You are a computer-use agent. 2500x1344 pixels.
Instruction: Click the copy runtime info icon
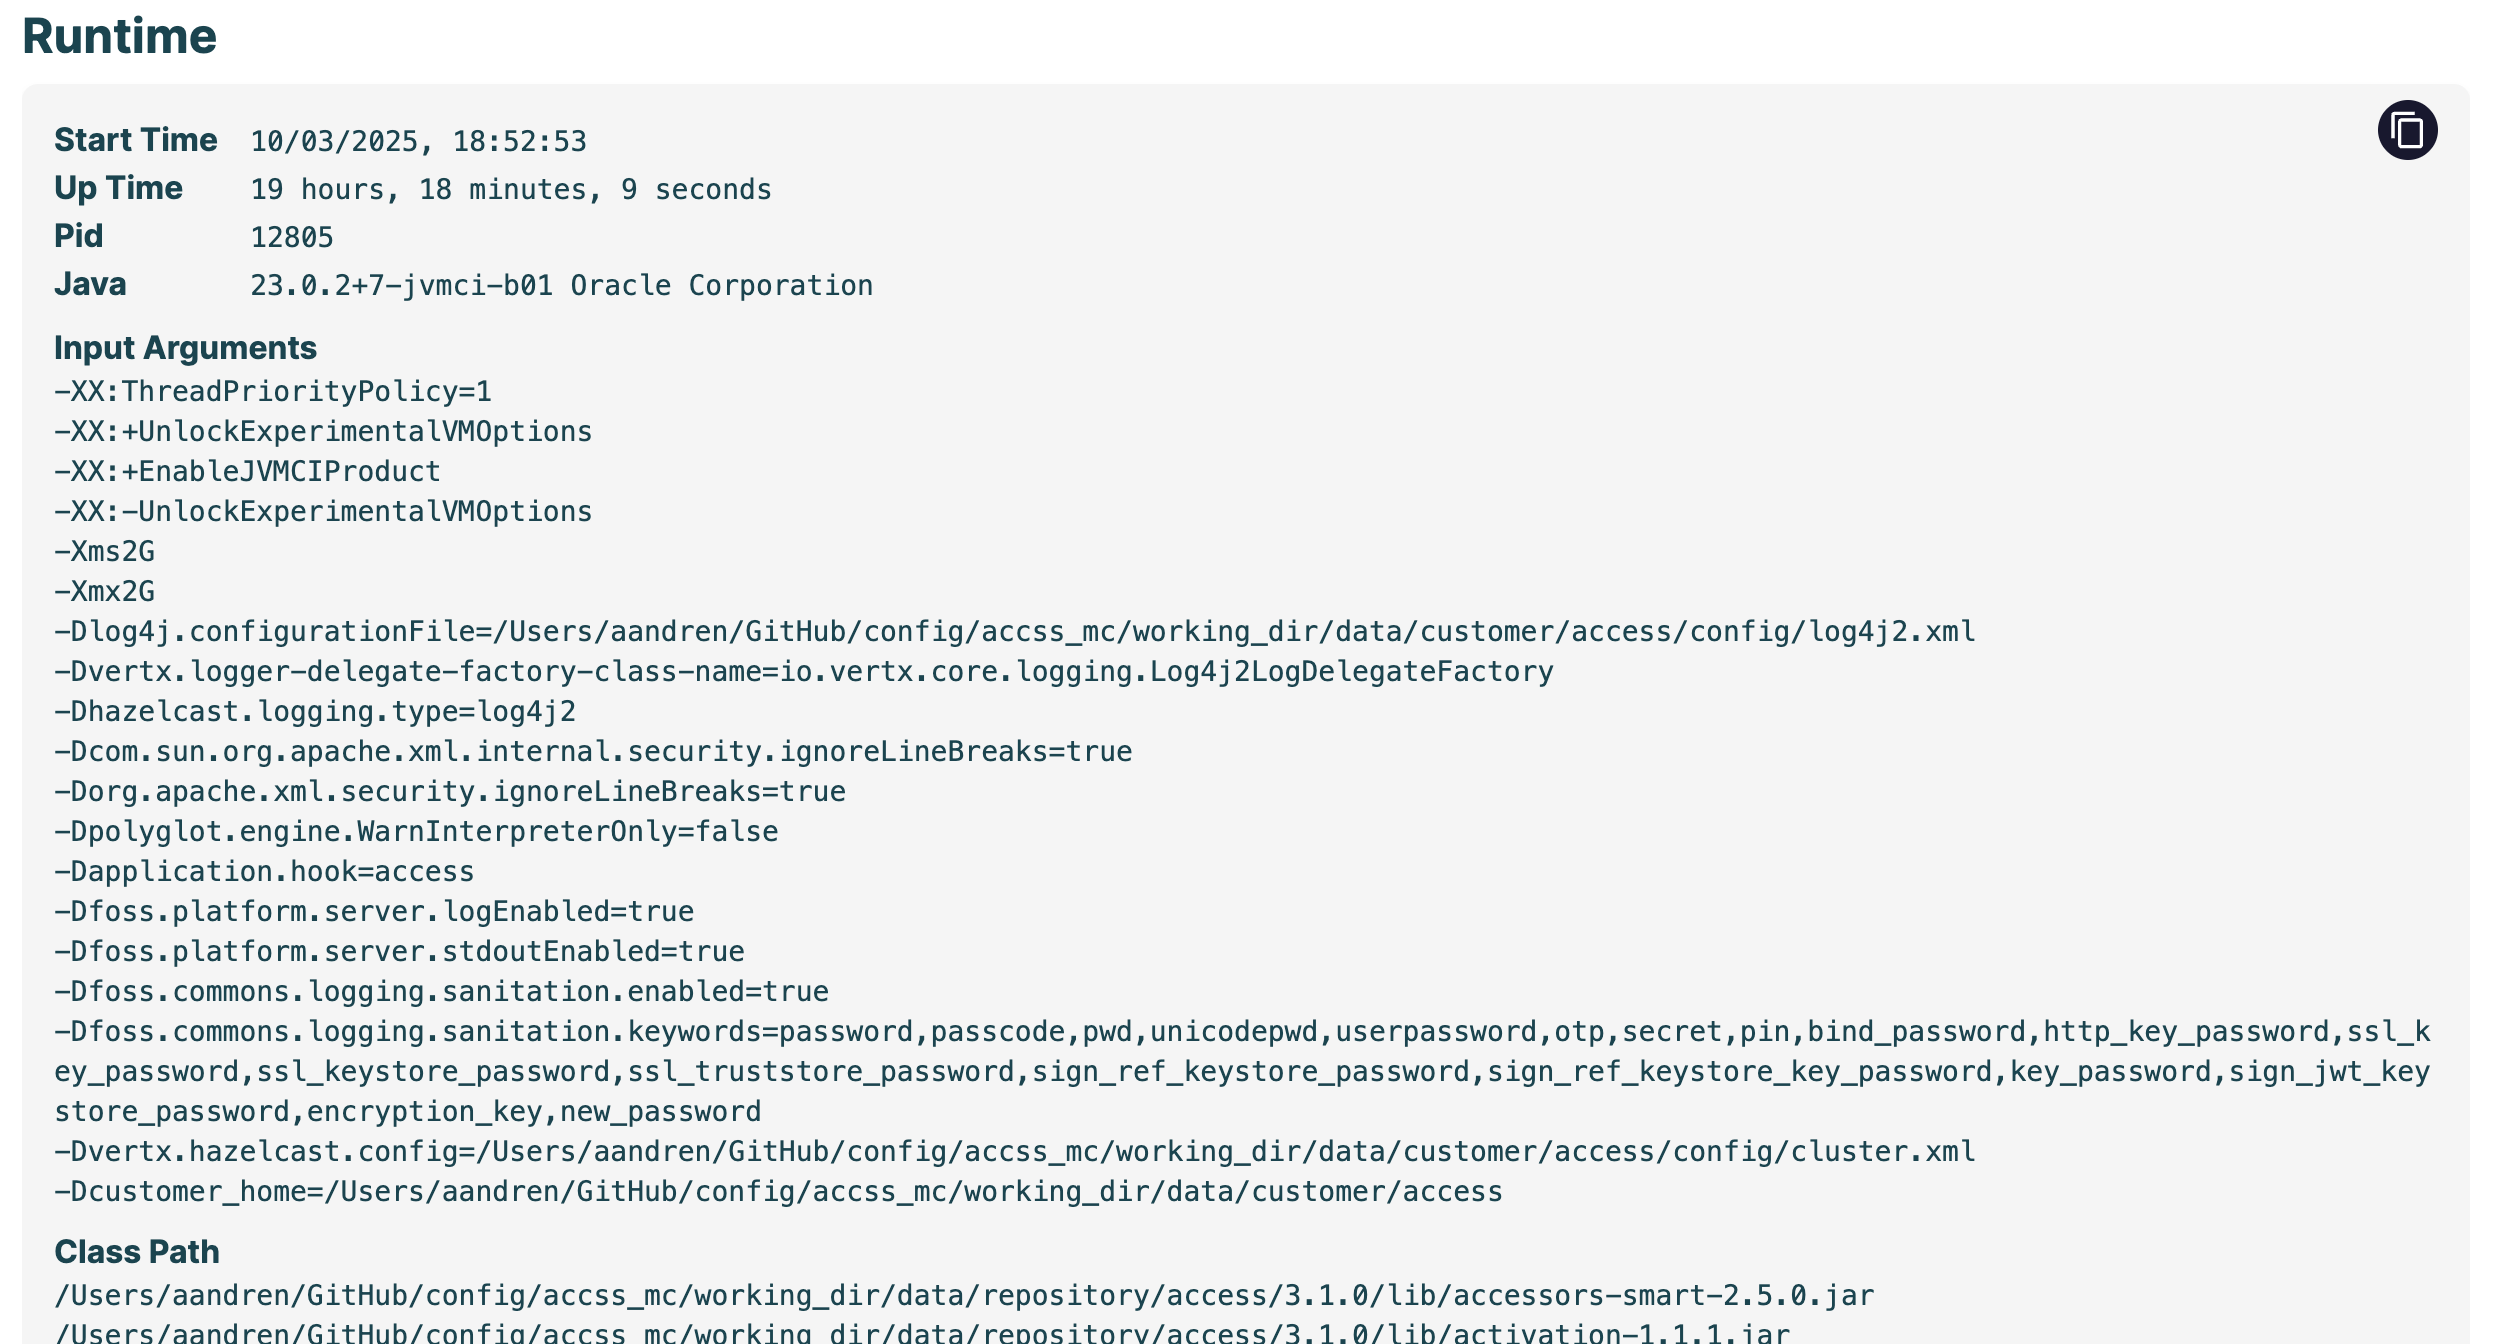(x=2406, y=131)
